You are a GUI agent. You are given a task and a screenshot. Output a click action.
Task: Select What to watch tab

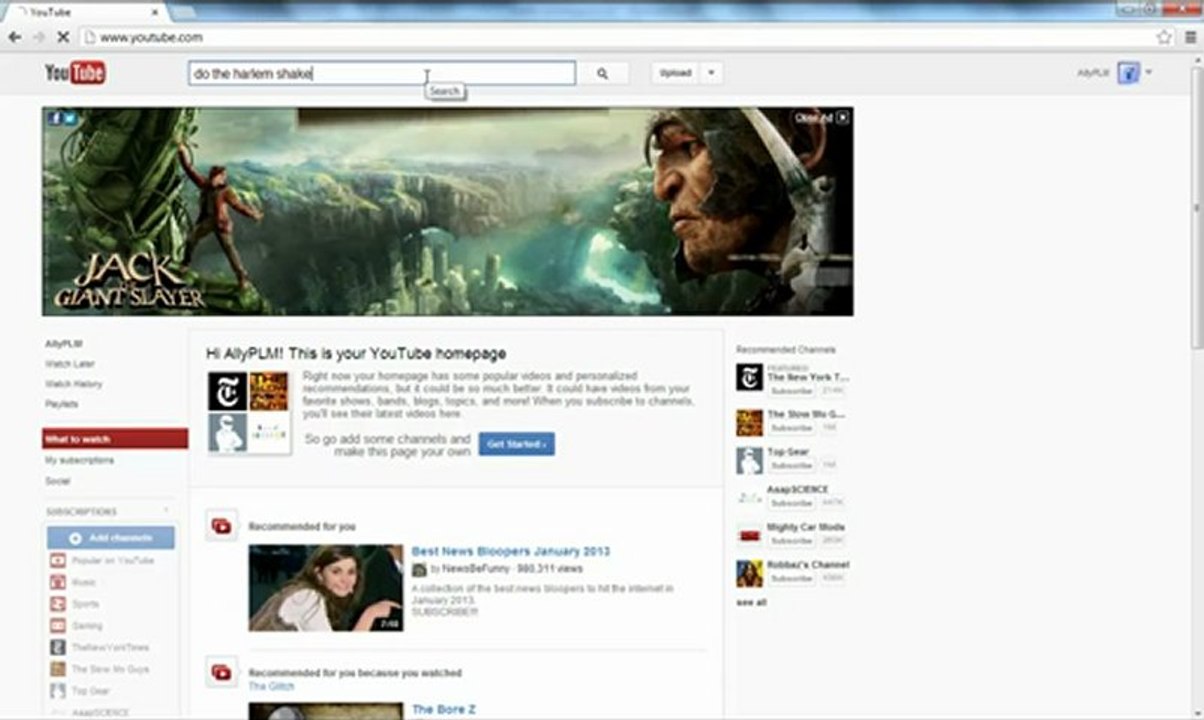pos(115,439)
